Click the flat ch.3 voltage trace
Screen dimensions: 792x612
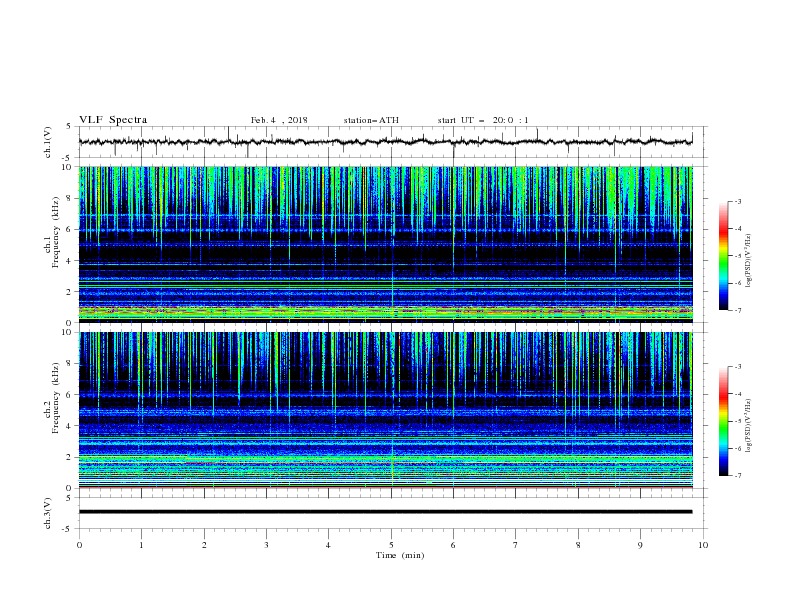click(x=385, y=512)
